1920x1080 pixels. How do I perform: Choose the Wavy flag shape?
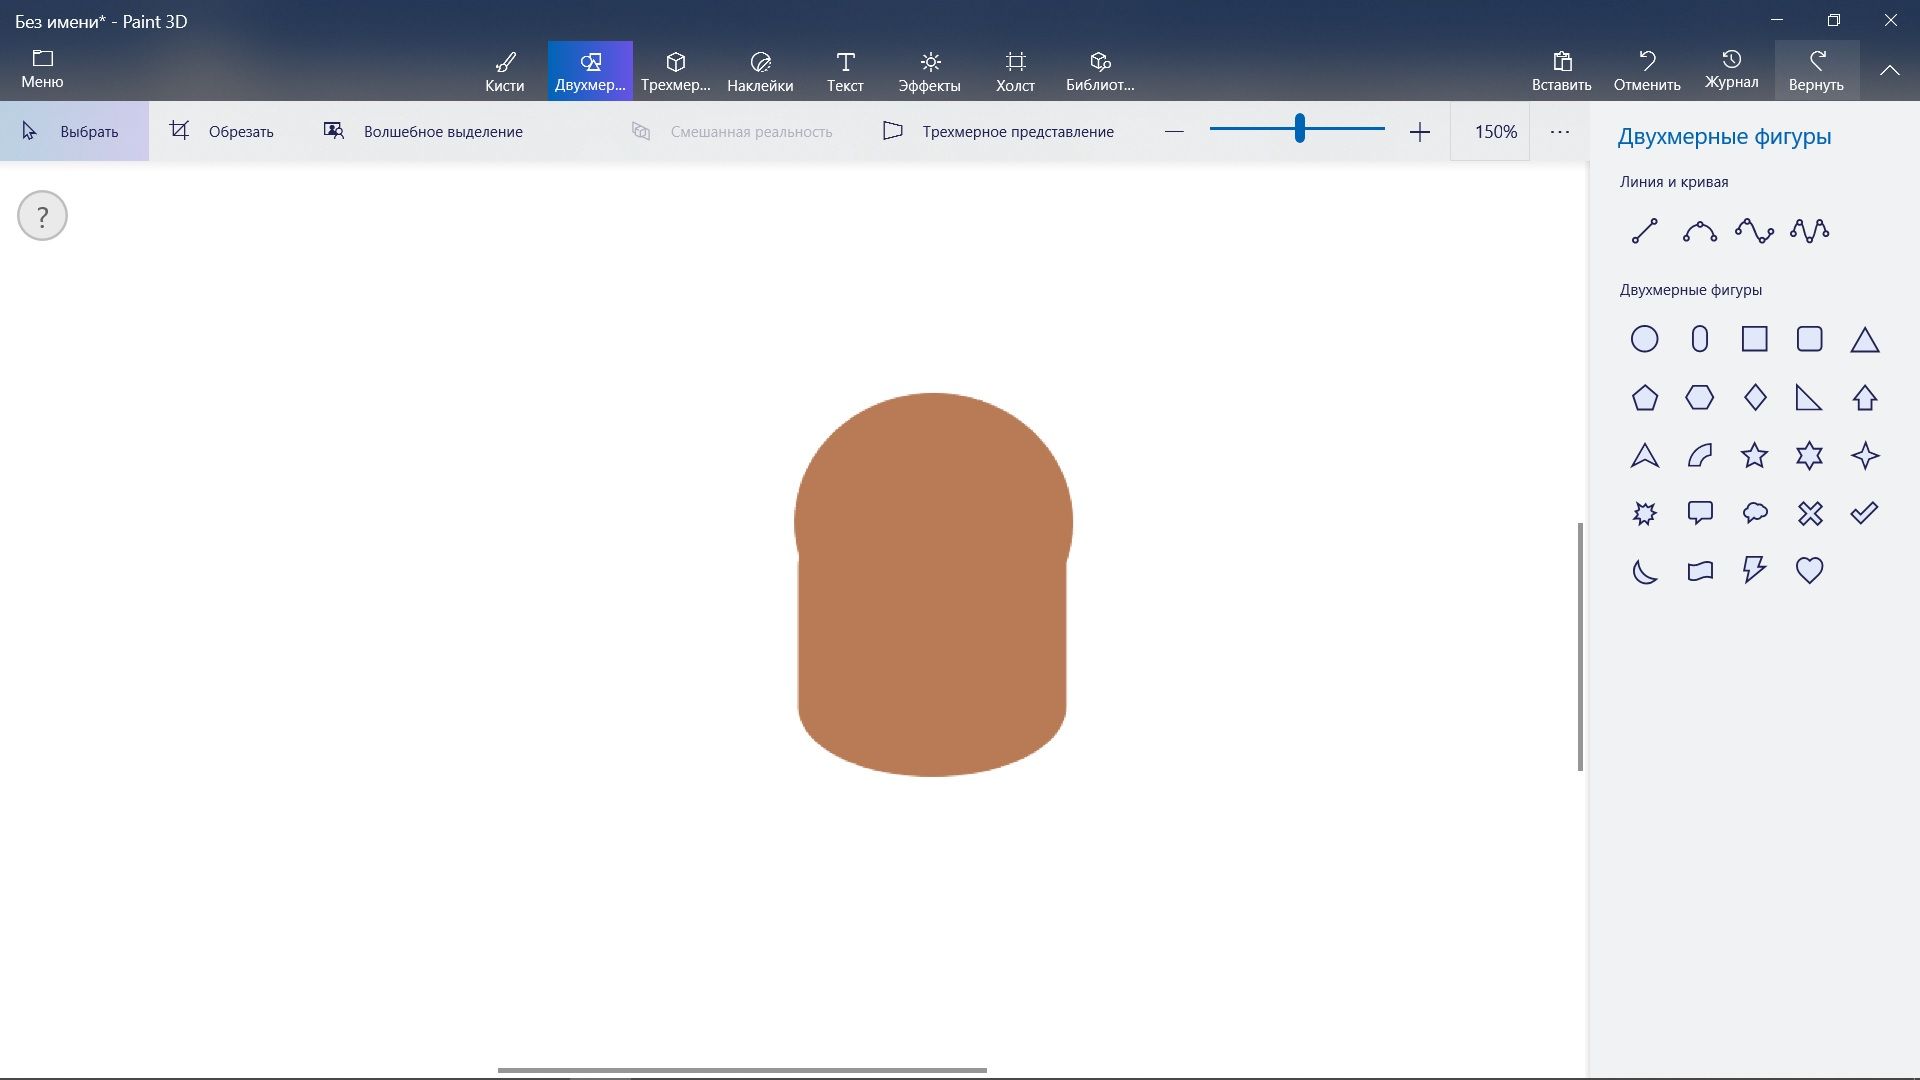pyautogui.click(x=1699, y=571)
